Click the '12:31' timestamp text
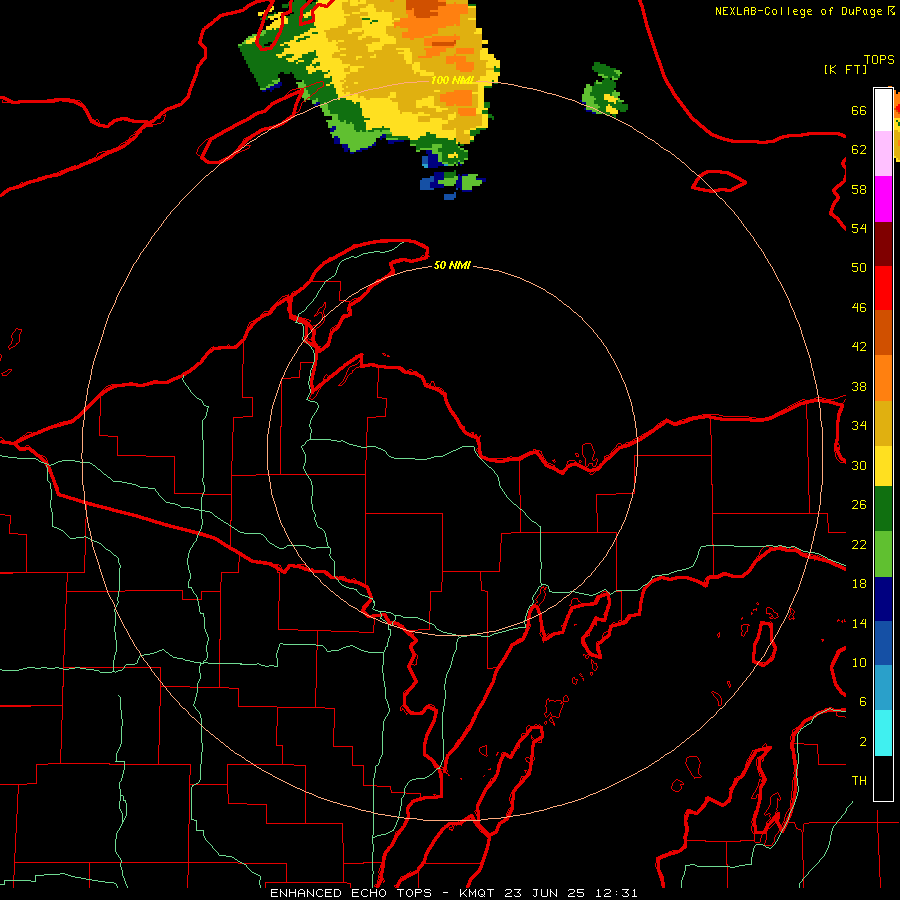900x900 pixels. point(616,893)
